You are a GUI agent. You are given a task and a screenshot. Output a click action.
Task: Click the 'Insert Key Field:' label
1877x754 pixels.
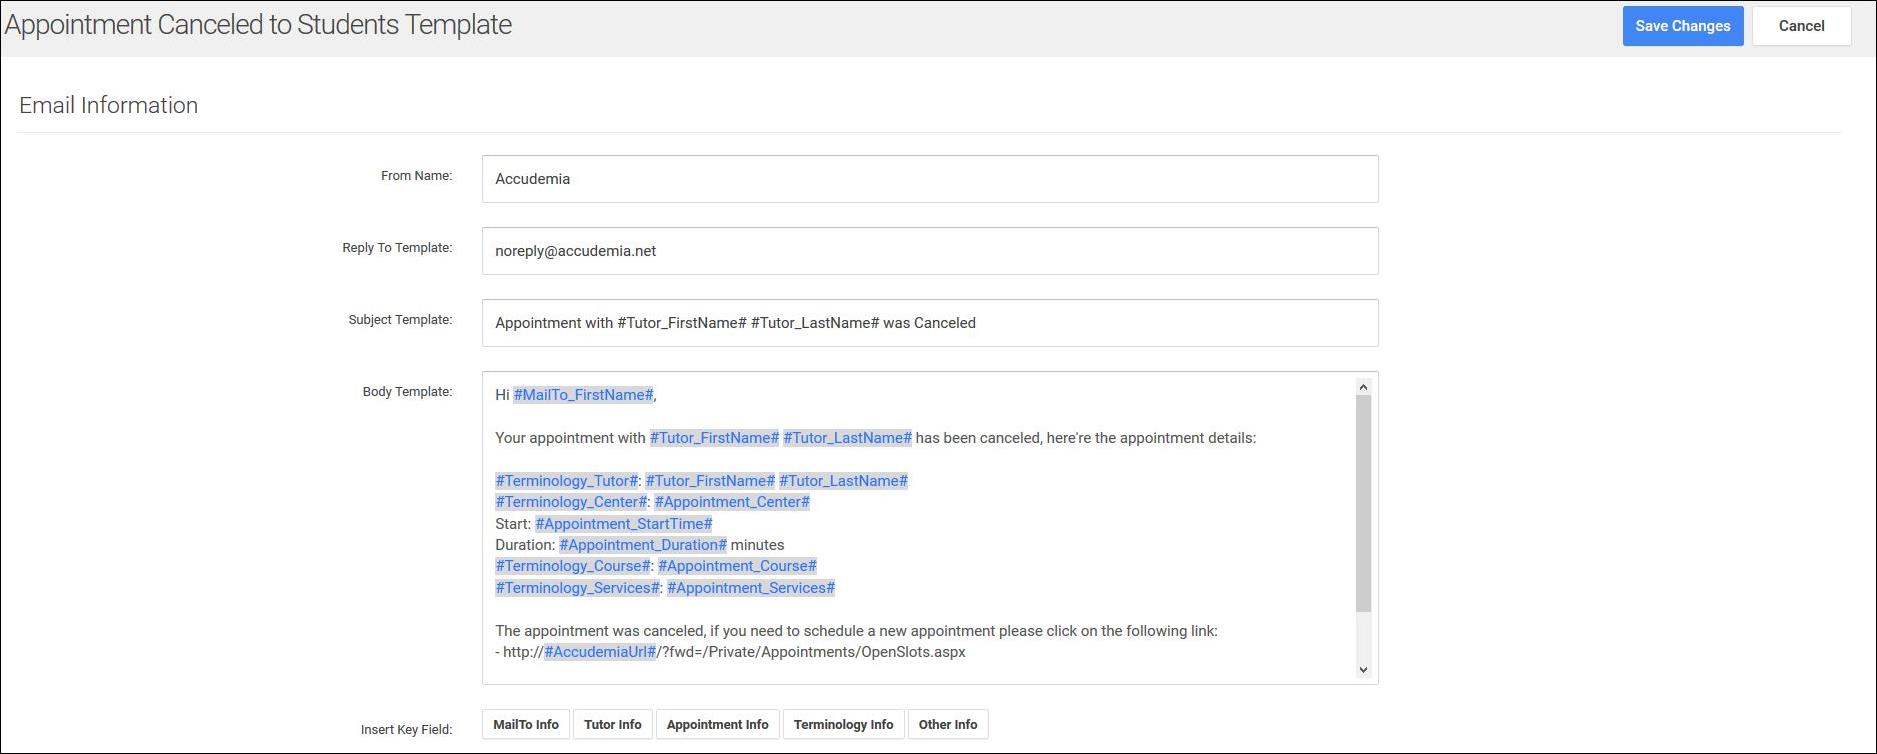pyautogui.click(x=407, y=730)
